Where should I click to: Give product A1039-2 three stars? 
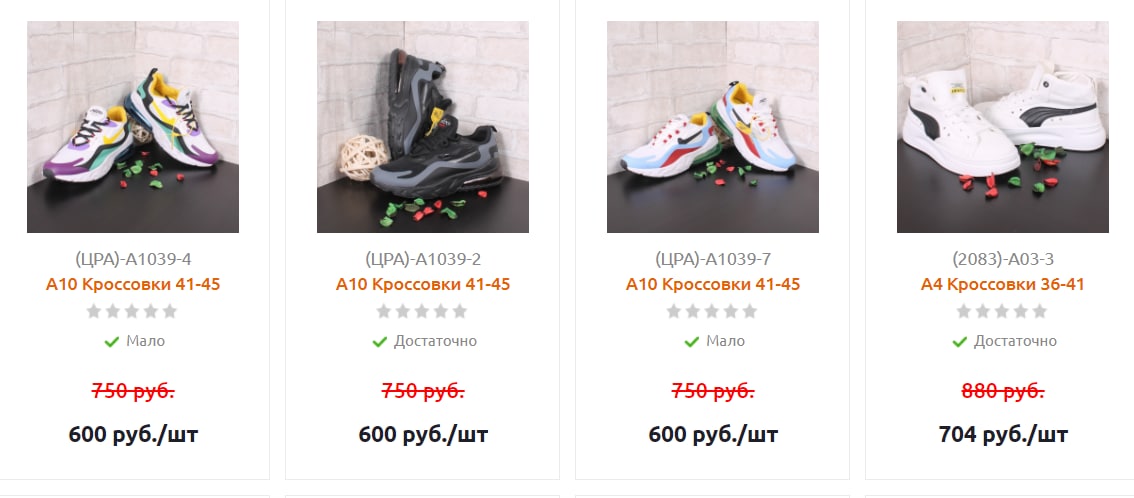click(x=422, y=312)
